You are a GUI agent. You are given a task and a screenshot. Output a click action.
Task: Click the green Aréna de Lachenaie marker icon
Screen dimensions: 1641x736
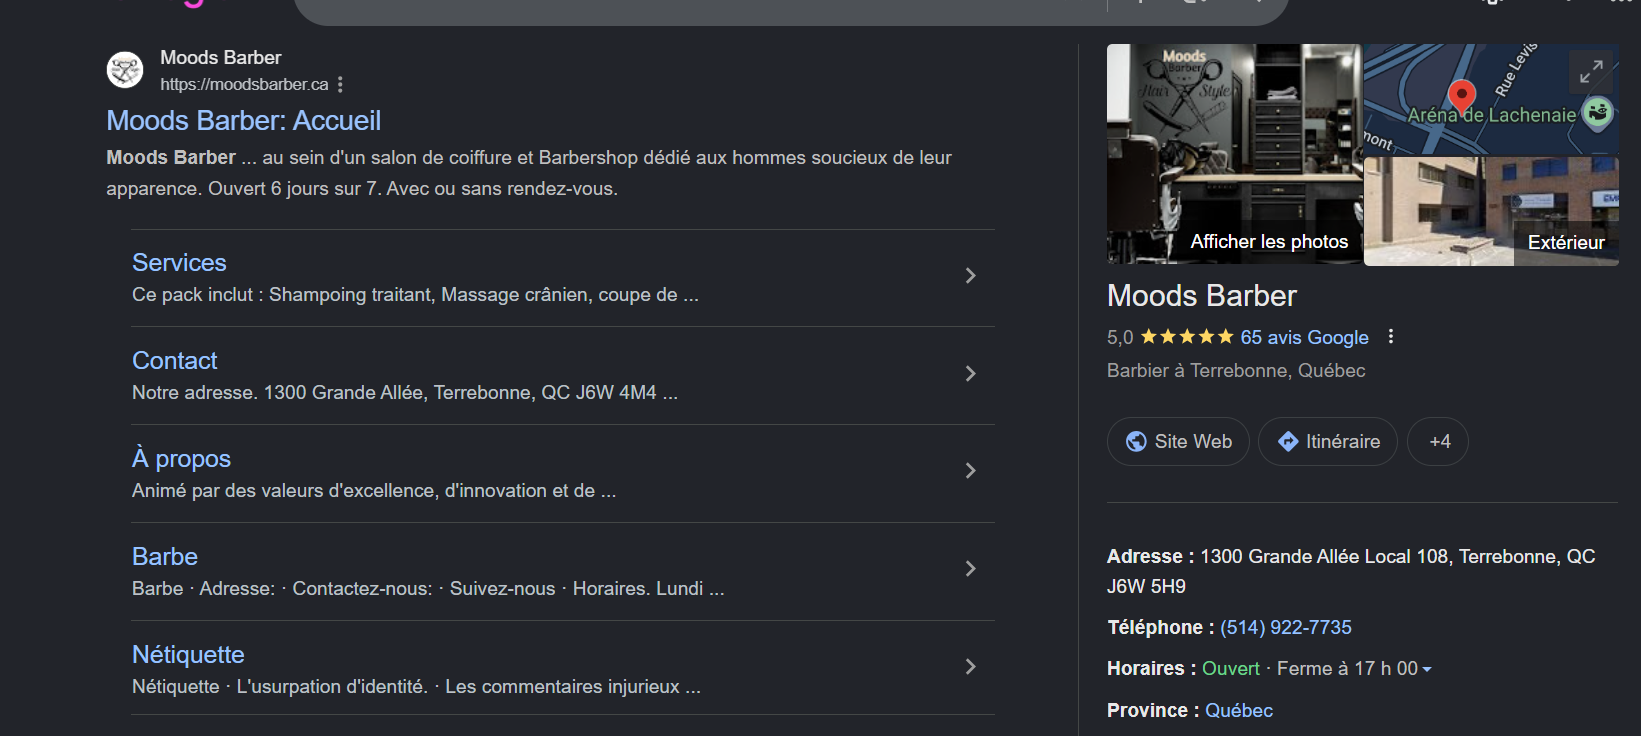coord(1598,112)
